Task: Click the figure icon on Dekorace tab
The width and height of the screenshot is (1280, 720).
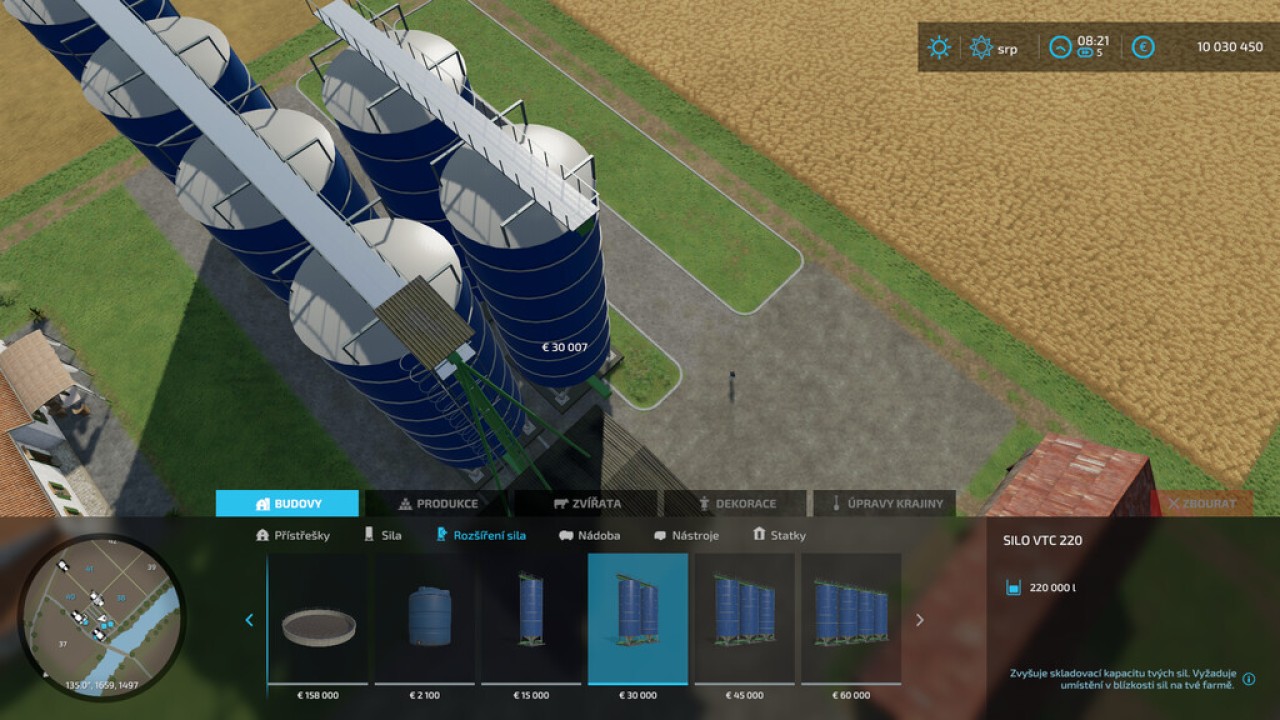Action: point(704,504)
